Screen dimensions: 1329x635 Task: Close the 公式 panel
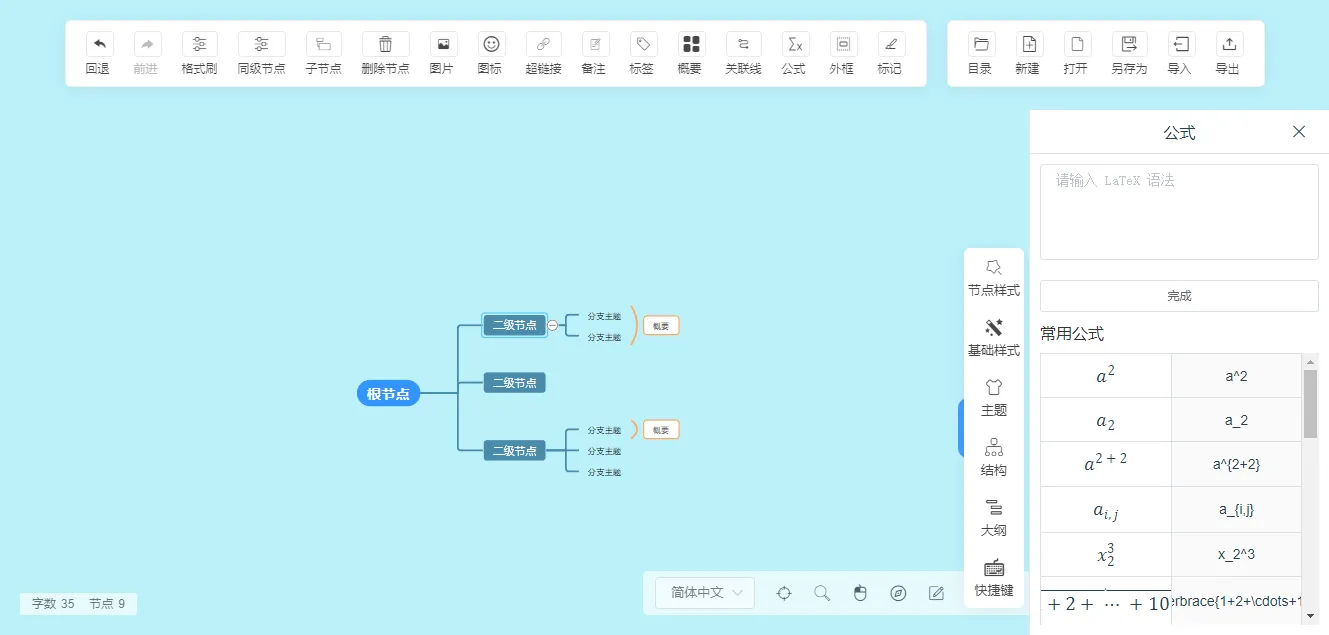[x=1299, y=132]
